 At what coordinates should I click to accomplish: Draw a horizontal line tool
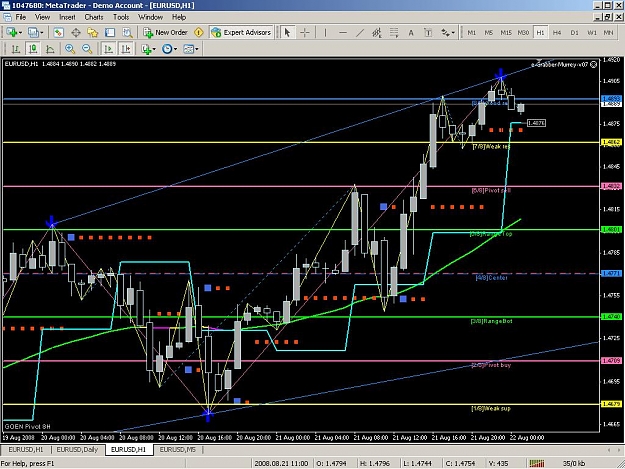pos(342,33)
